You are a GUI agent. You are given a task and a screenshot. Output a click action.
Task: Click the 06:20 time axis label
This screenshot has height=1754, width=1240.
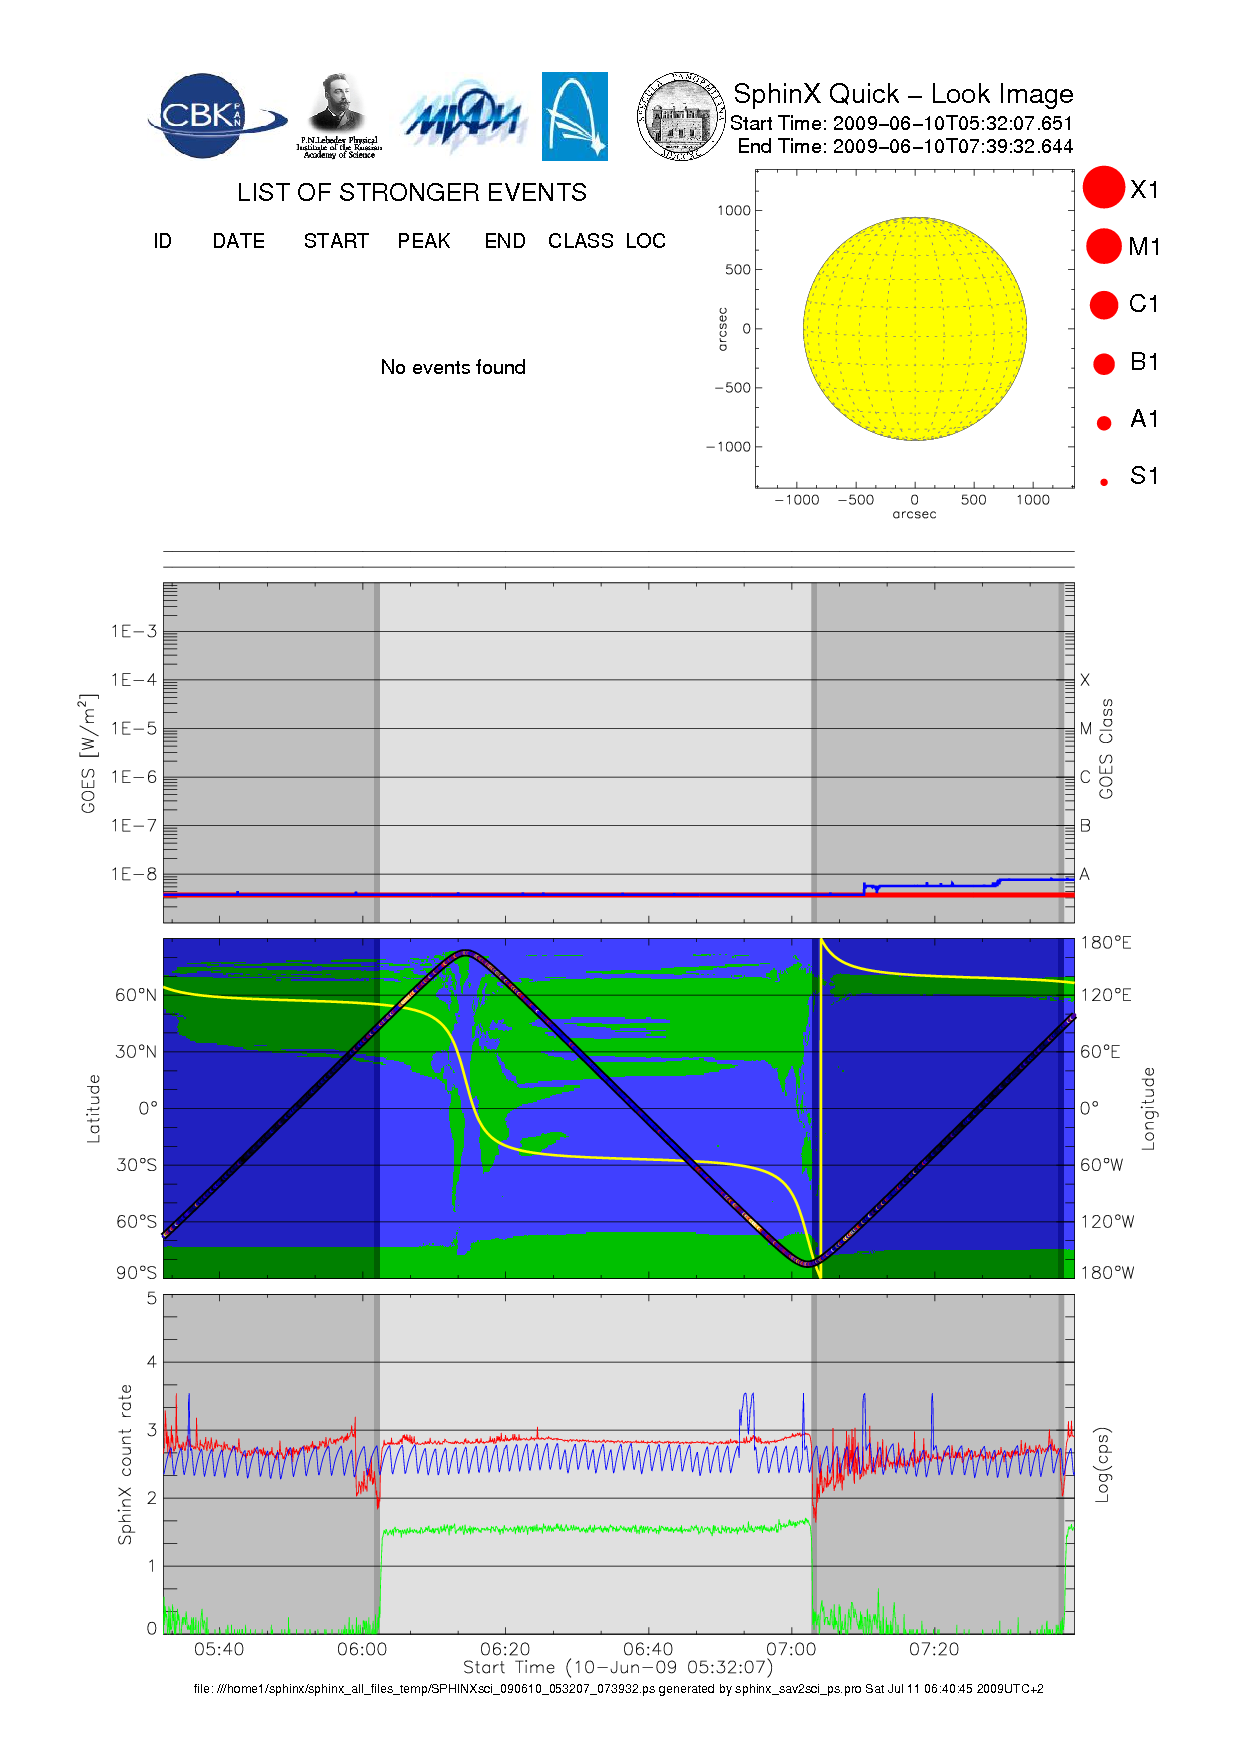(x=505, y=1649)
